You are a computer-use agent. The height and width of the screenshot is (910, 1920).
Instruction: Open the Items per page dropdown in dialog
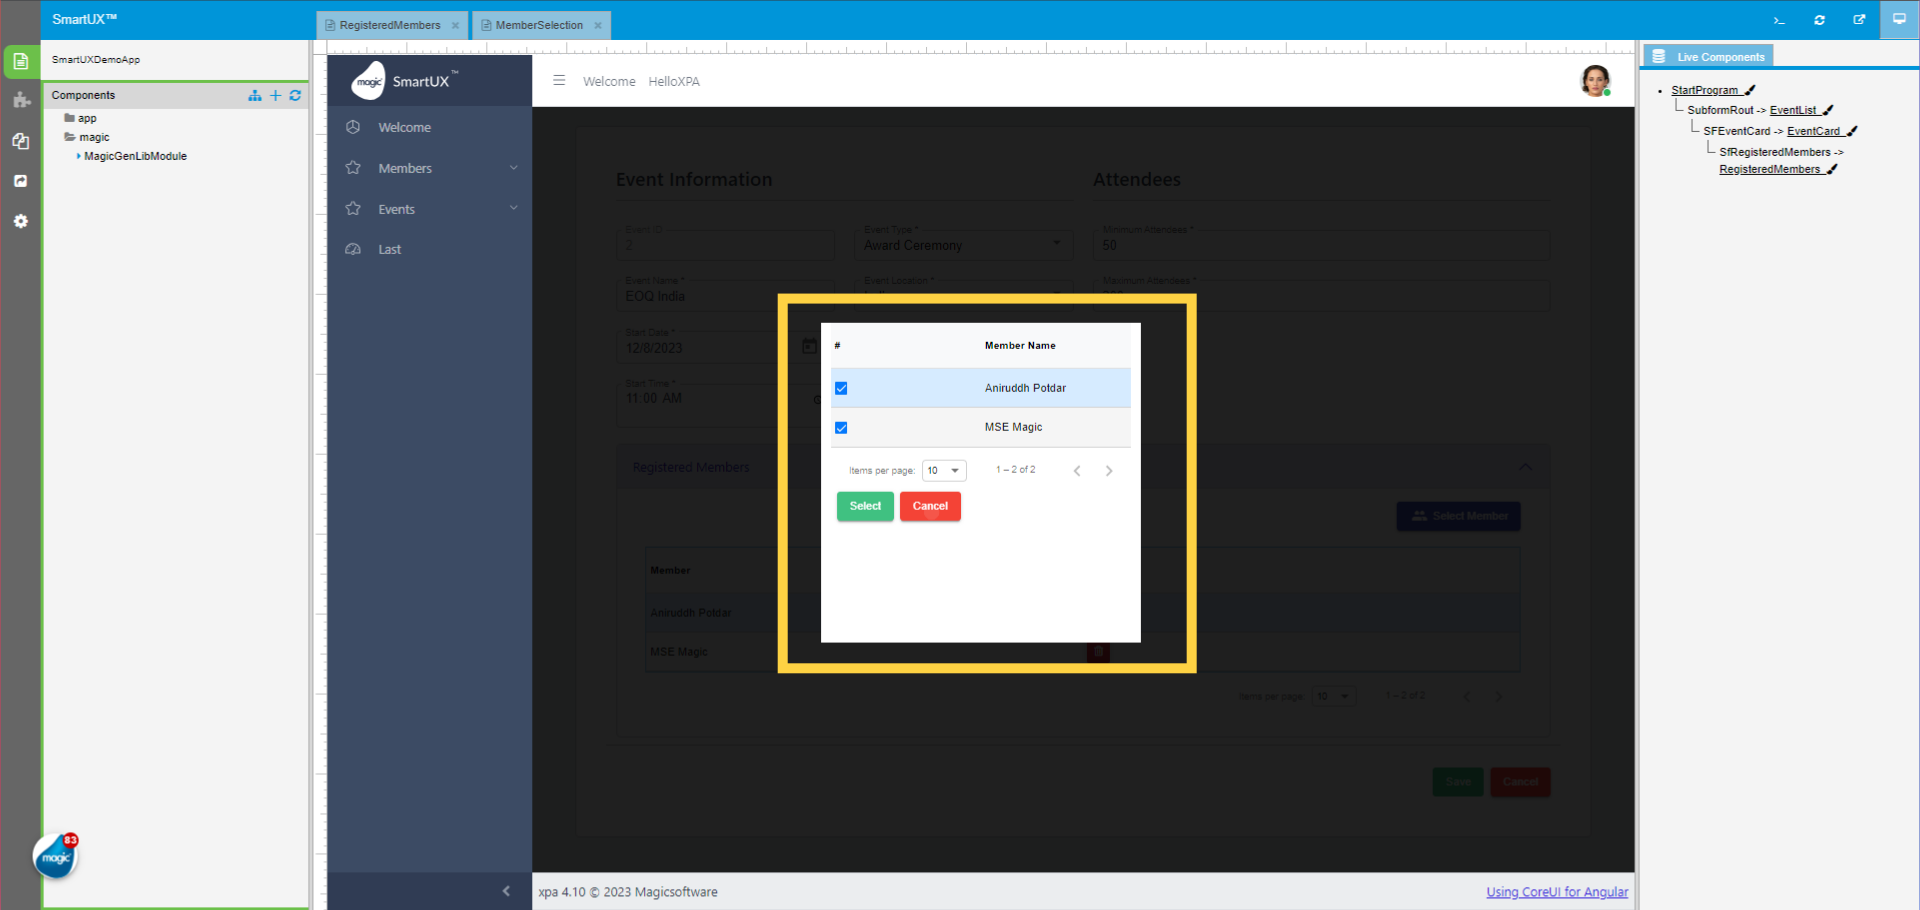click(944, 471)
